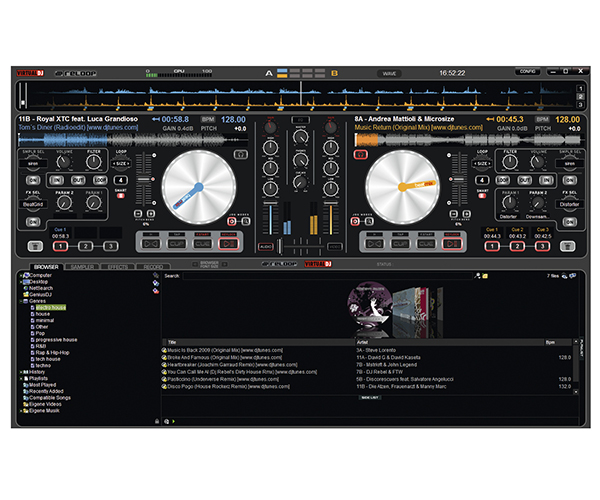600x500 pixels.
Task: Hit the CUP transport button on the left deck
Action: tap(177, 244)
